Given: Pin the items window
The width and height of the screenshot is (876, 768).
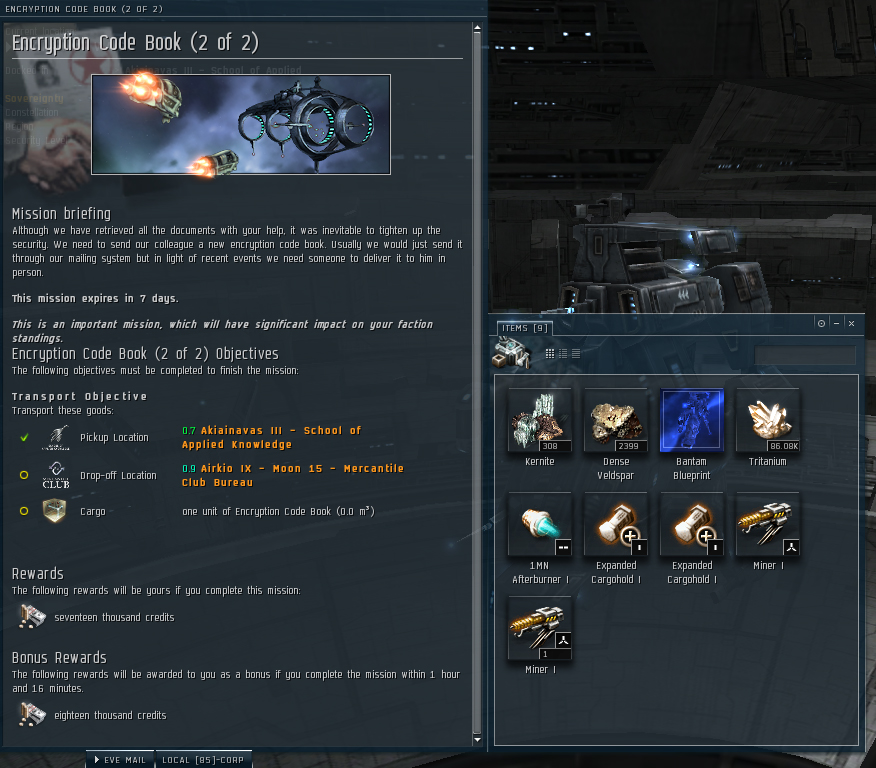Looking at the screenshot, I should (821, 323).
